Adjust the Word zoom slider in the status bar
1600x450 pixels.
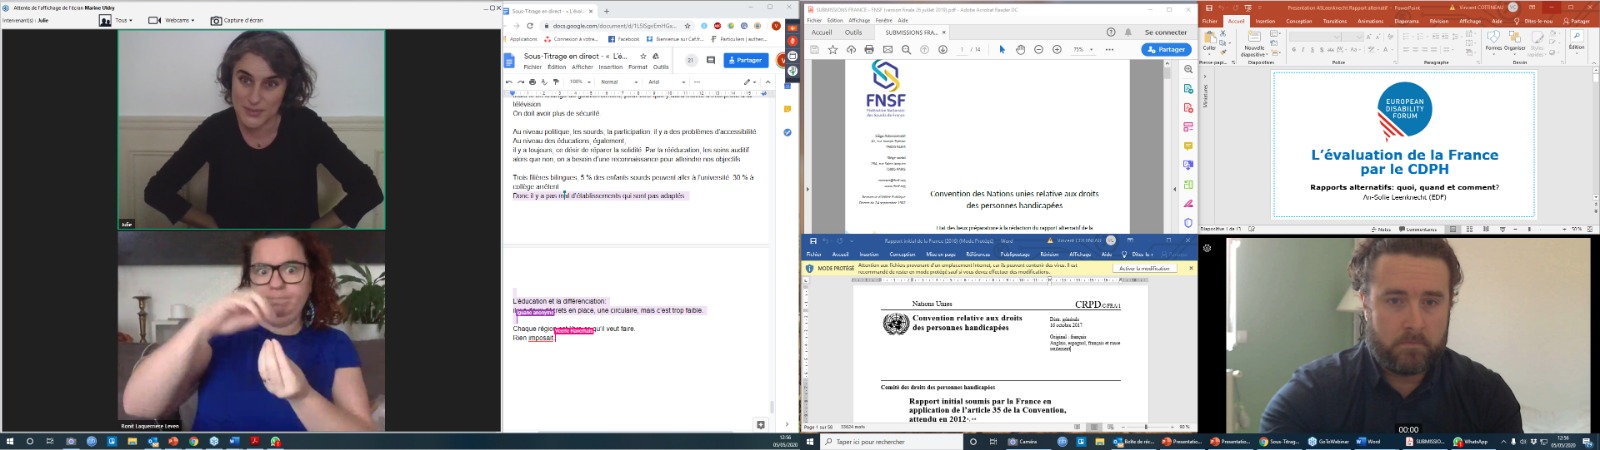[x=1146, y=427]
